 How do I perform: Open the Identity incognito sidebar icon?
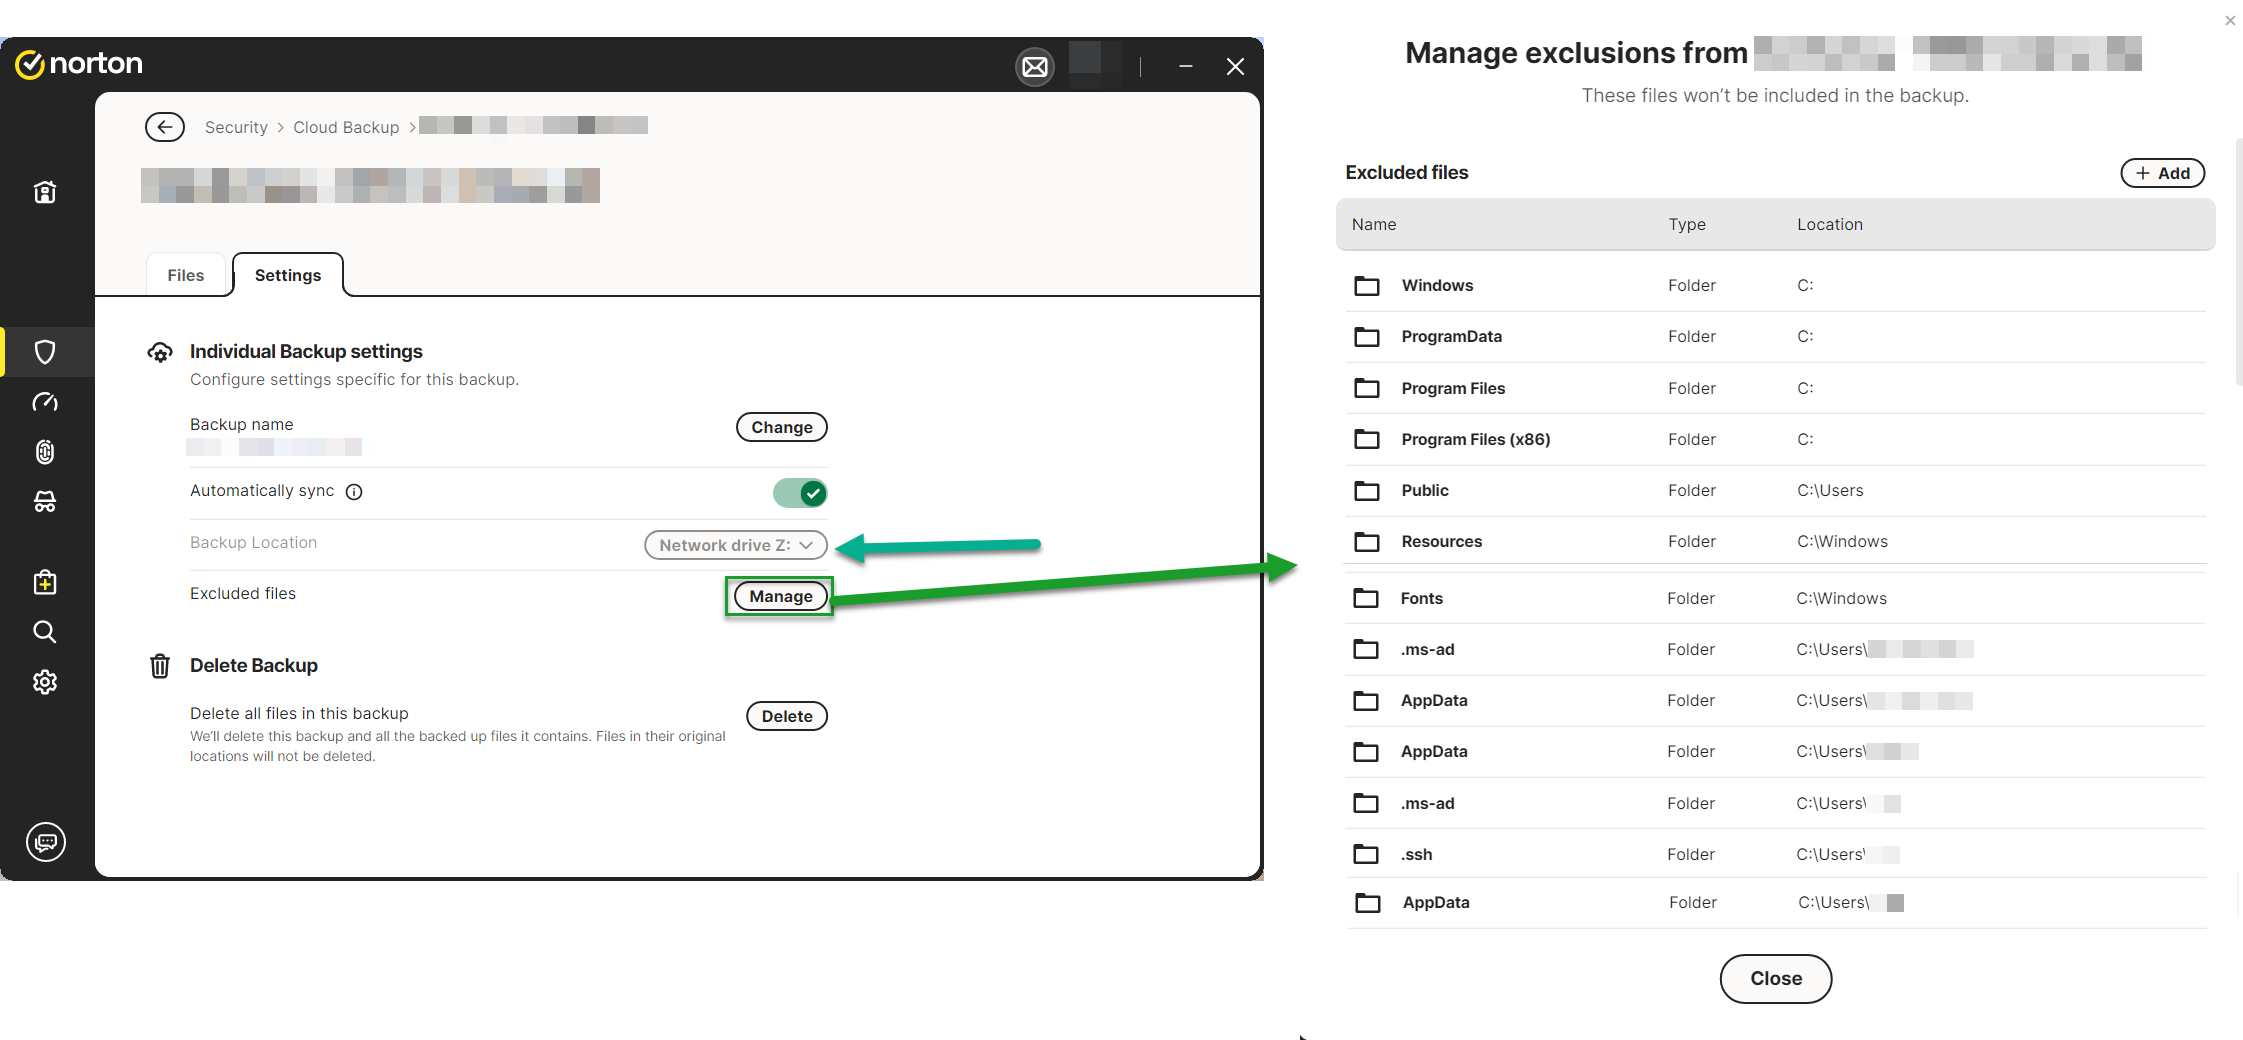[x=45, y=502]
